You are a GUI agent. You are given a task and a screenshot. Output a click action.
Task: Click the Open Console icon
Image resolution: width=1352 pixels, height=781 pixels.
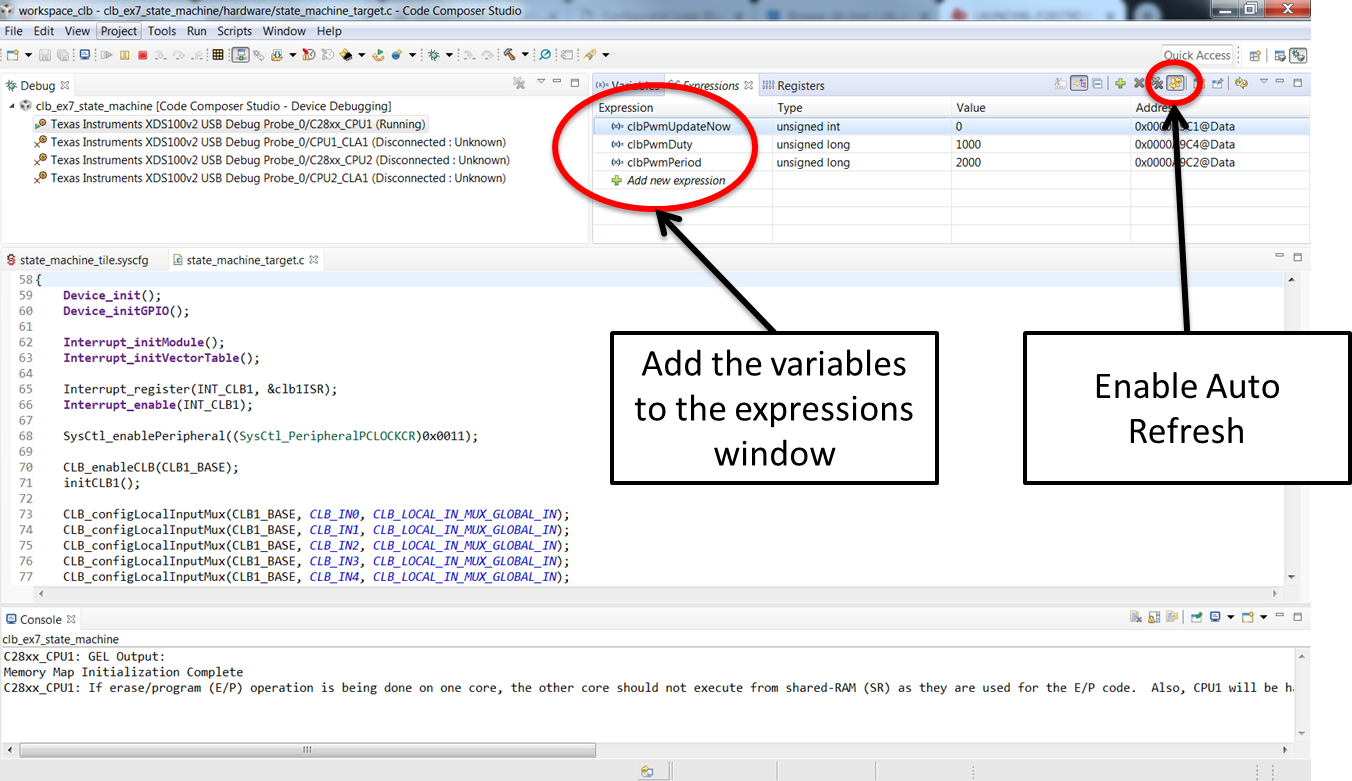(1248, 617)
